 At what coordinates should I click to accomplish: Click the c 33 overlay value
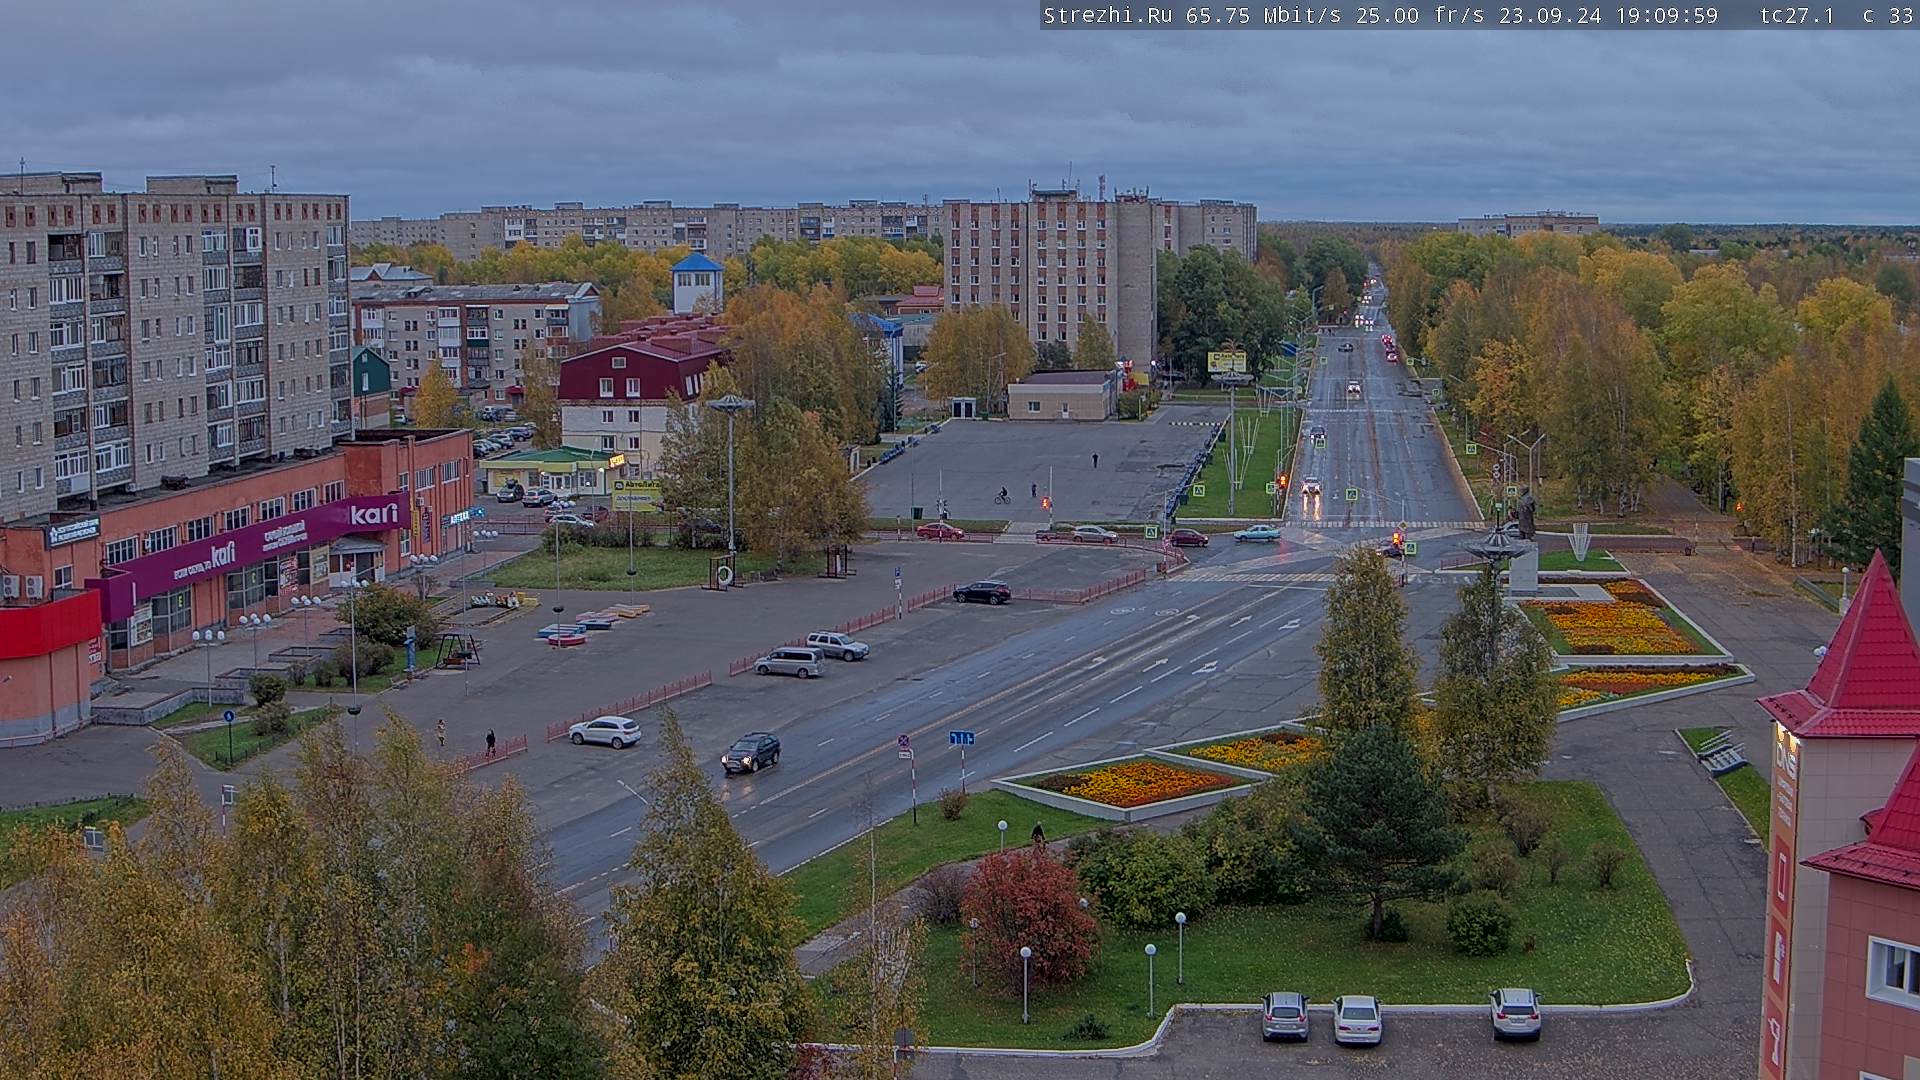[x=1887, y=16]
